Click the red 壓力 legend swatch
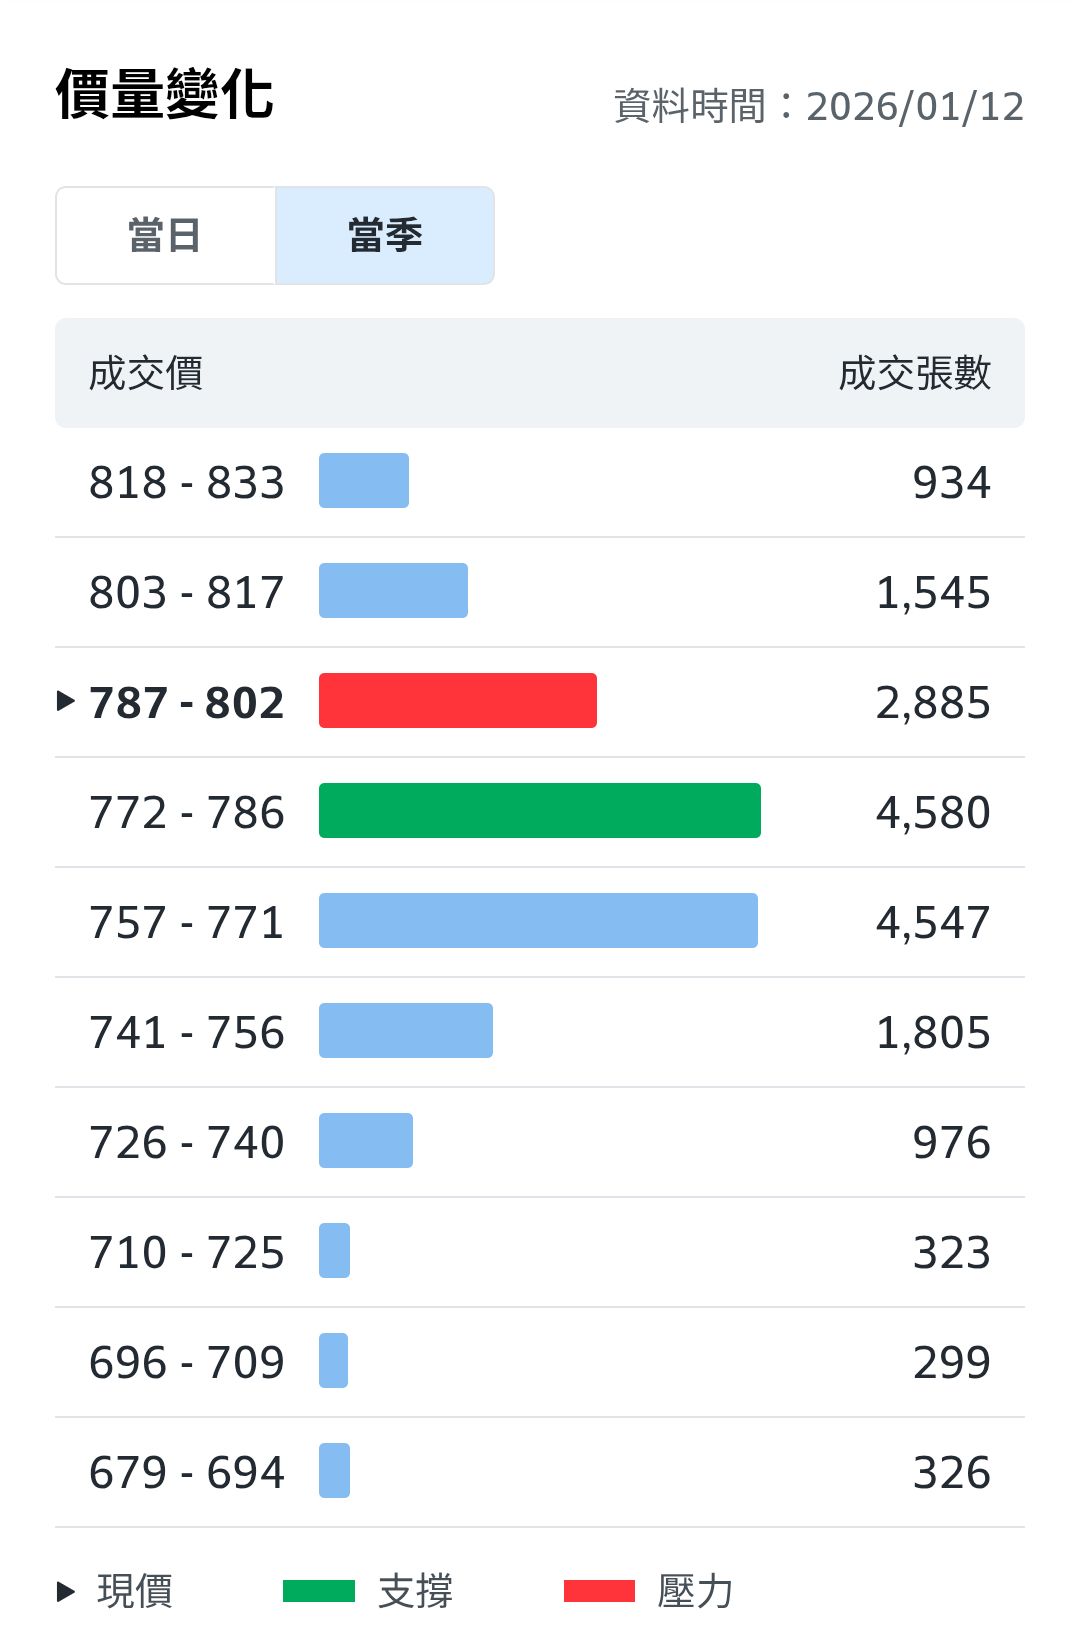The width and height of the screenshot is (1080, 1651). coord(599,1591)
